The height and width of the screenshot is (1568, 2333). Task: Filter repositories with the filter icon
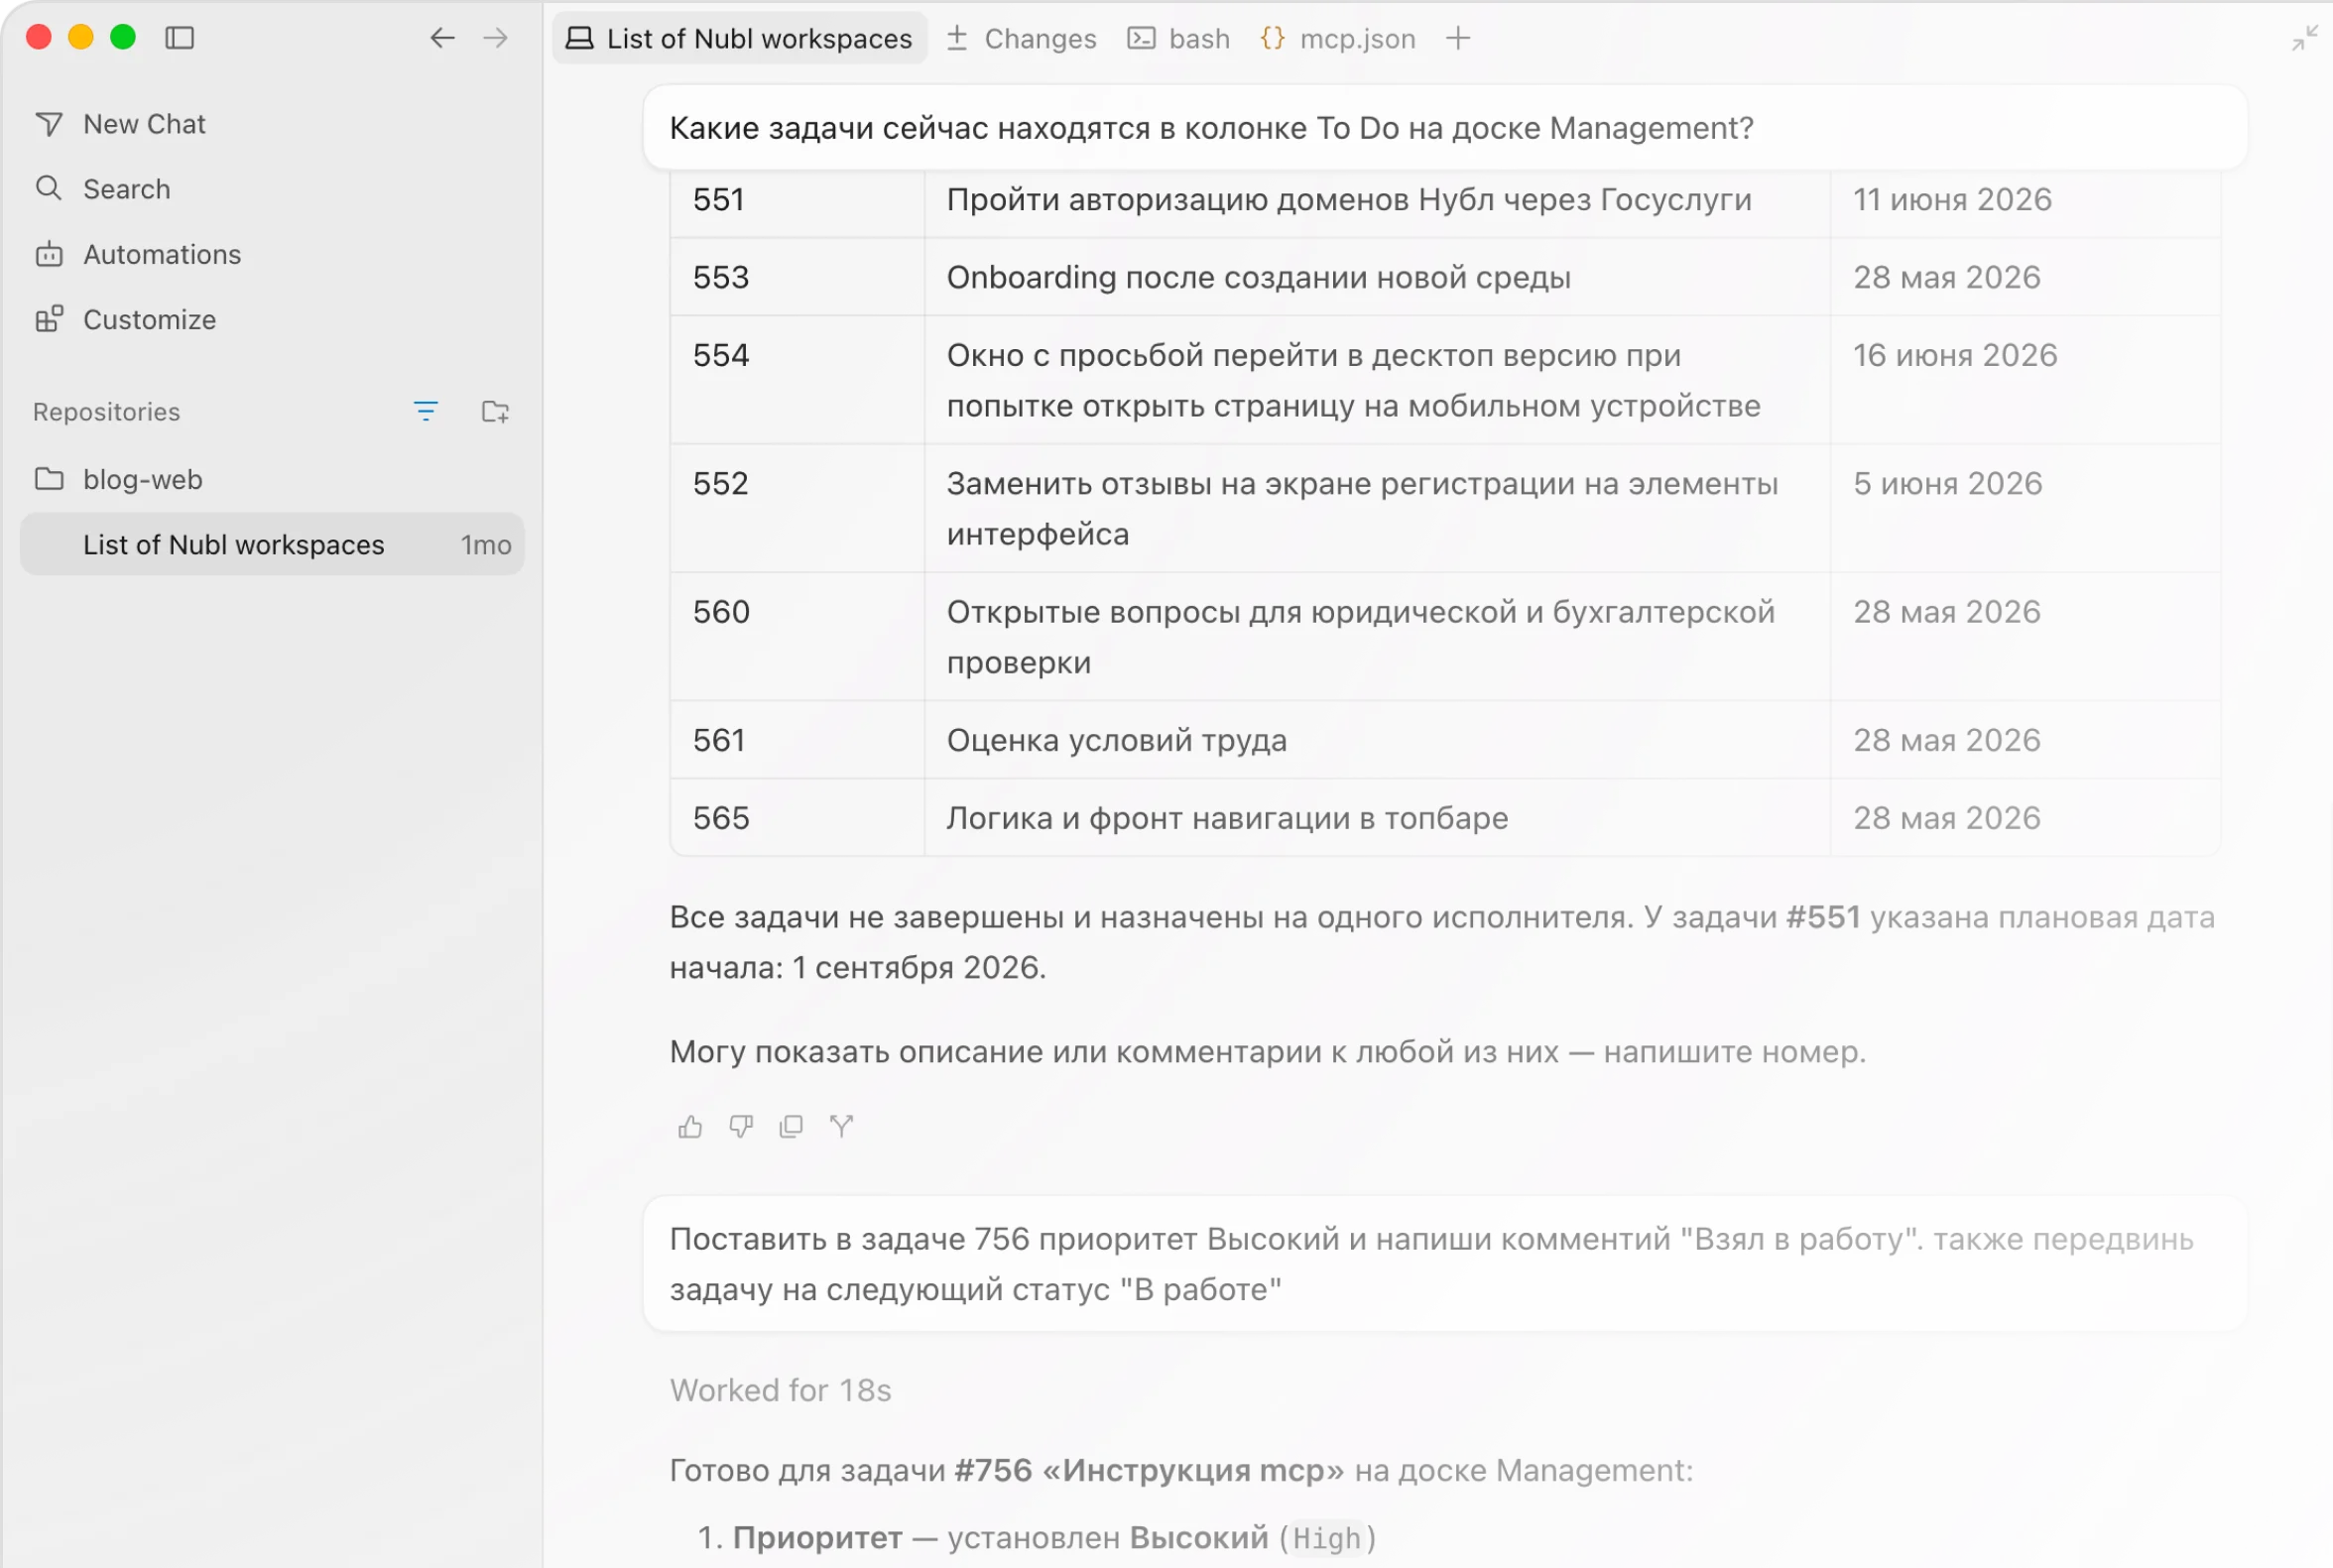click(426, 411)
